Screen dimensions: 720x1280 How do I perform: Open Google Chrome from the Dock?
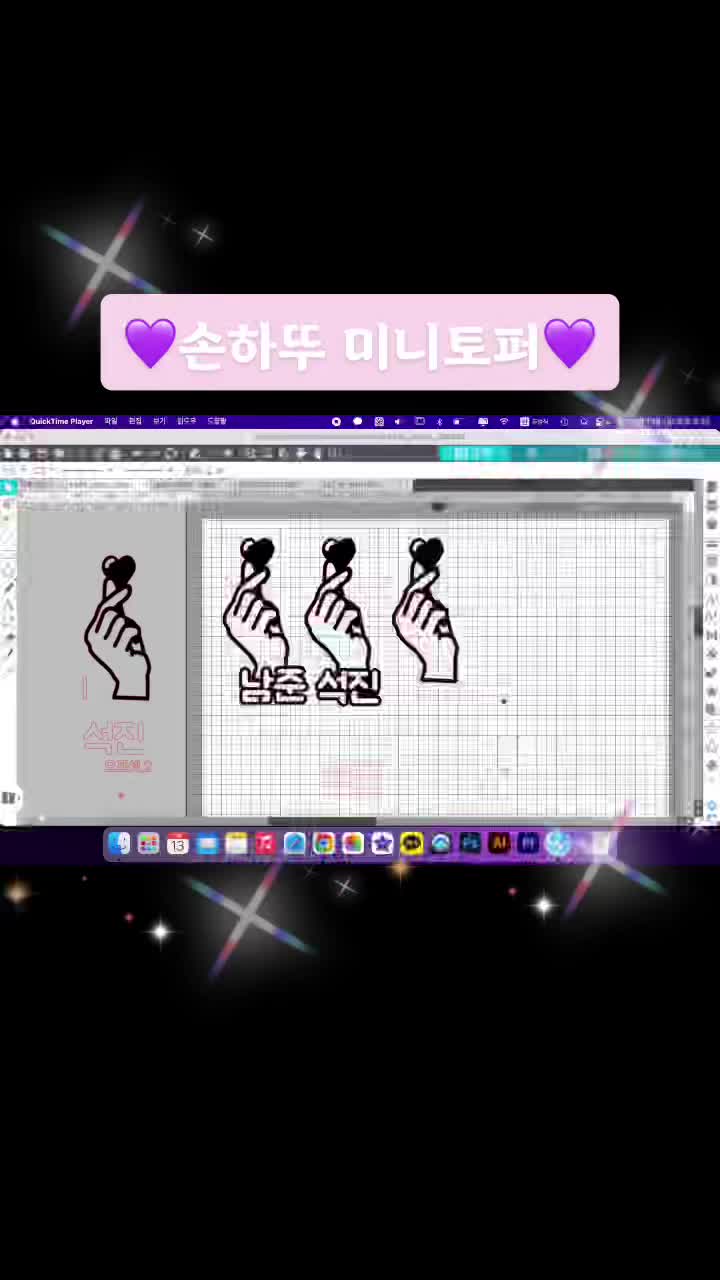(x=323, y=844)
